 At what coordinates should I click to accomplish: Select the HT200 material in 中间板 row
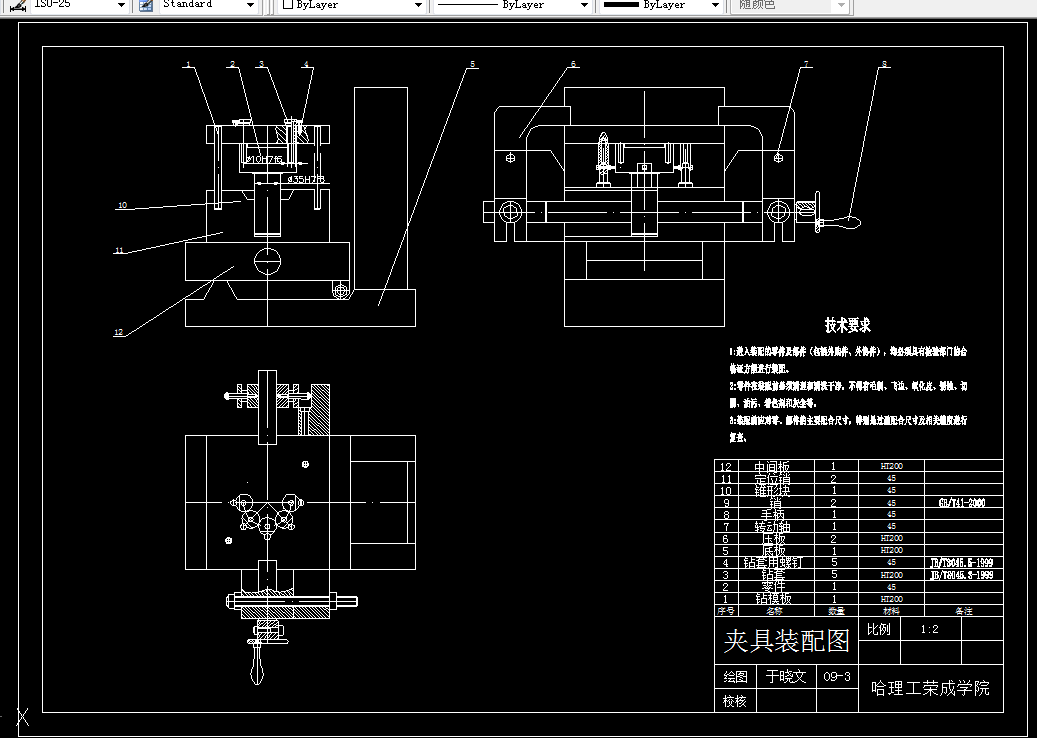click(x=892, y=466)
